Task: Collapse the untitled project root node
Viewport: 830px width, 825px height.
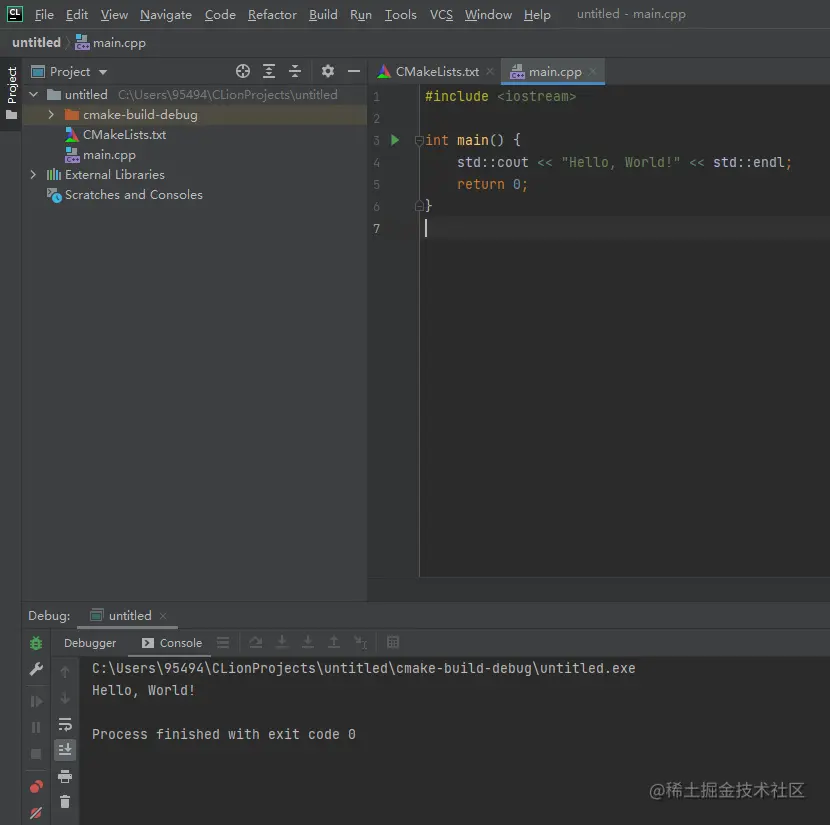Action: pyautogui.click(x=34, y=95)
